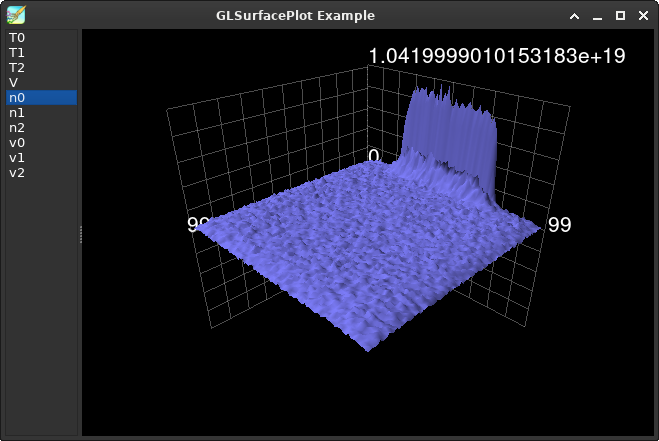Choose v2 at the list bottom

17,173
